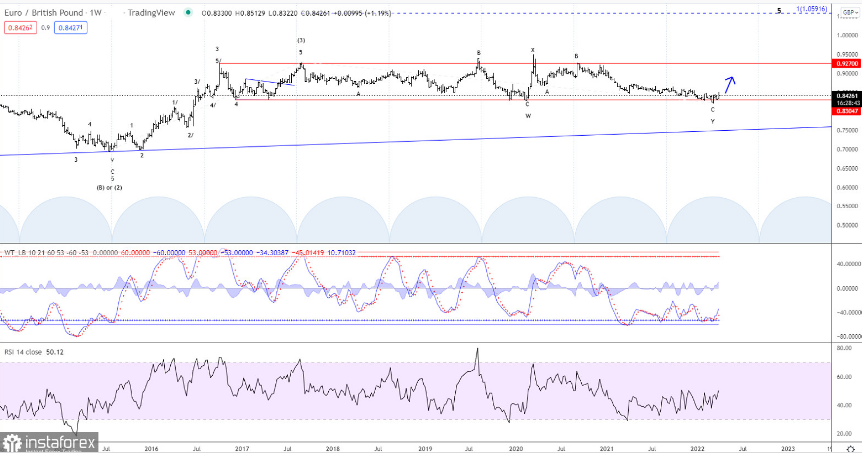Image resolution: width=862 pixels, height=453 pixels.
Task: Click the instaforex logo watermark
Action: coord(49,442)
